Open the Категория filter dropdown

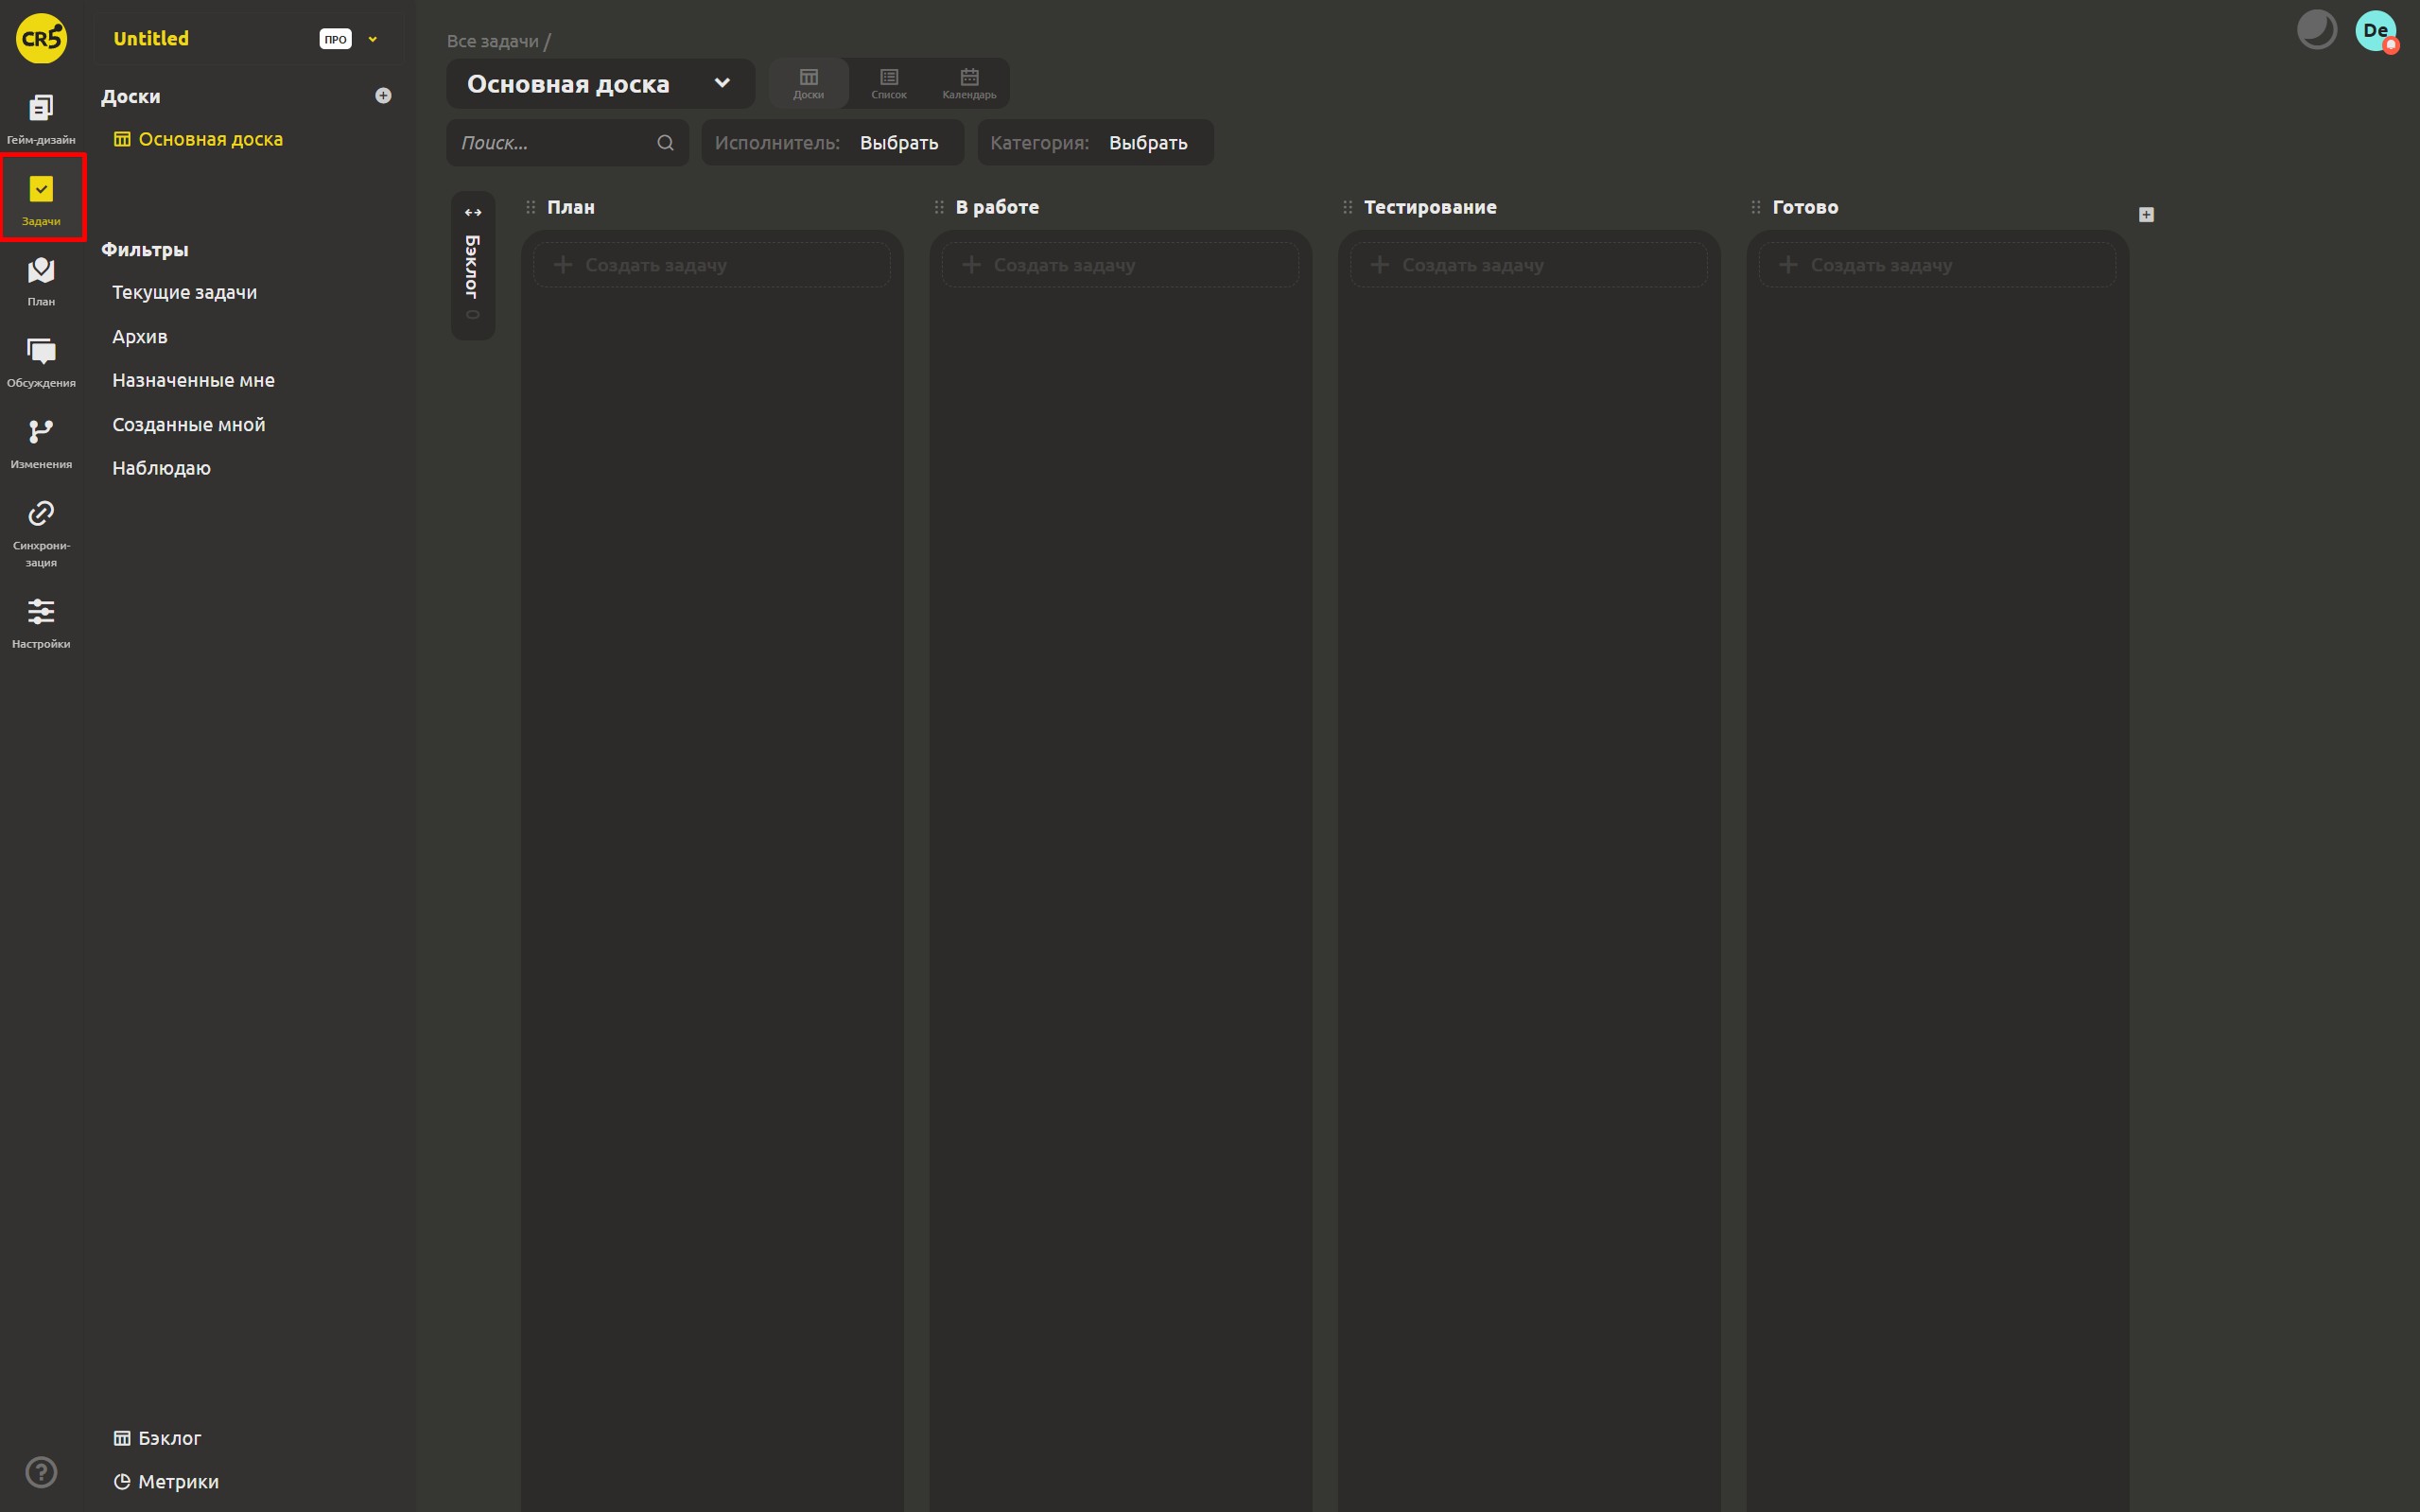point(1095,143)
